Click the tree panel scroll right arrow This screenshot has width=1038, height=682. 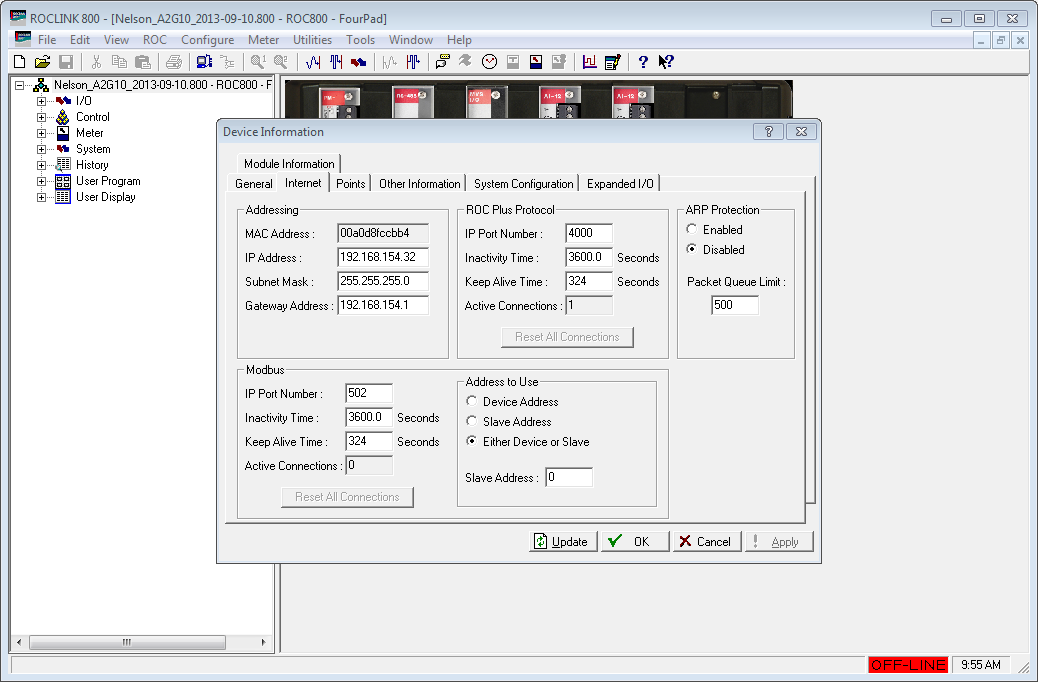(263, 642)
